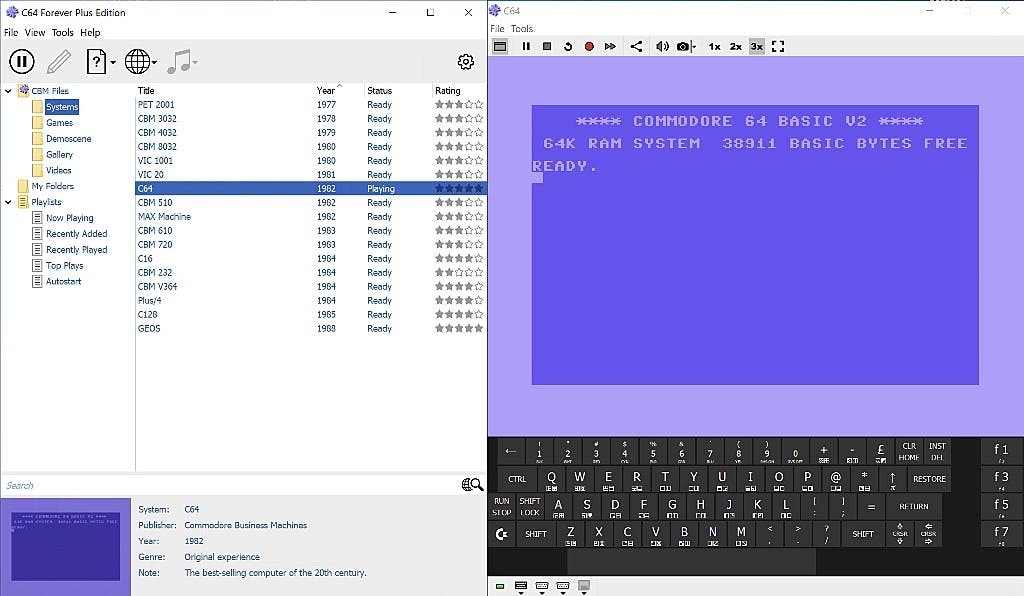Toggle the virtual keyboard panel icon

coord(500,46)
